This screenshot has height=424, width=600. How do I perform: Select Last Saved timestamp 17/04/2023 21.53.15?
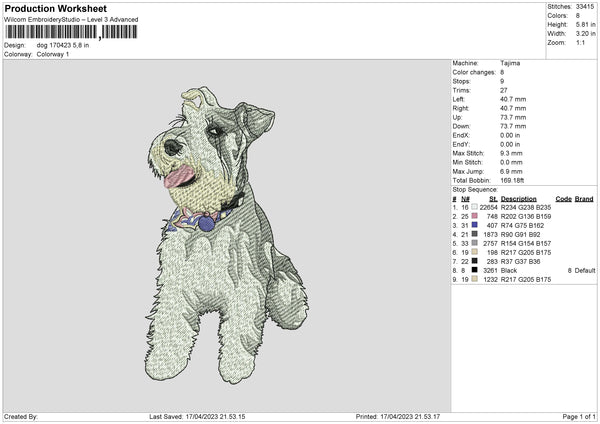coord(215,417)
